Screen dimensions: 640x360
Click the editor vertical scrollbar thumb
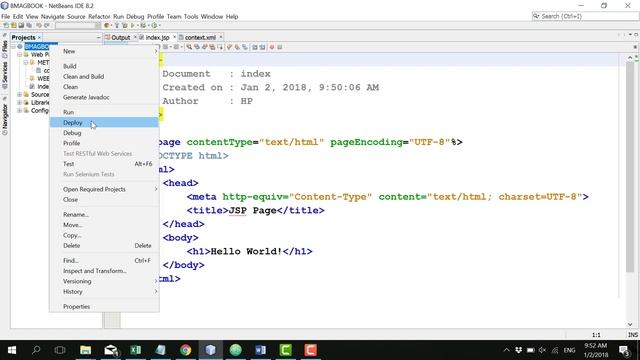[x=630, y=167]
